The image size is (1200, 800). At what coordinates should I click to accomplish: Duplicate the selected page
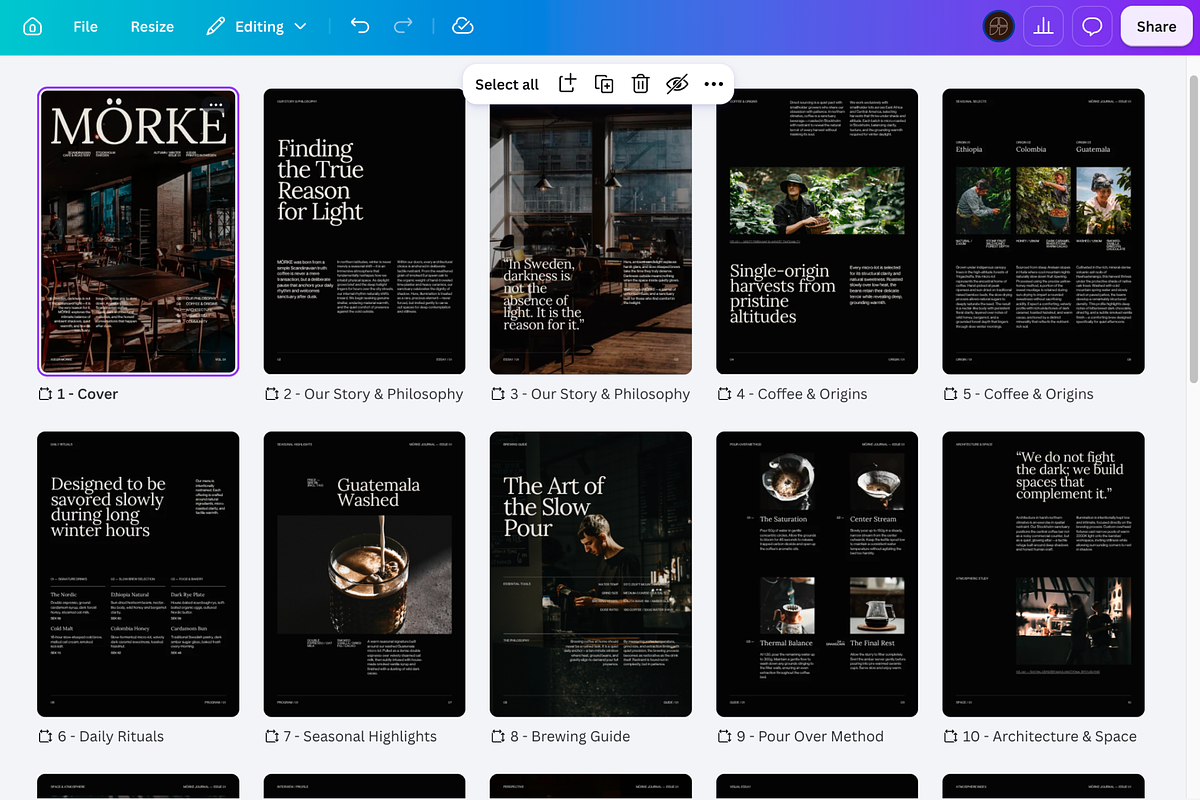604,84
